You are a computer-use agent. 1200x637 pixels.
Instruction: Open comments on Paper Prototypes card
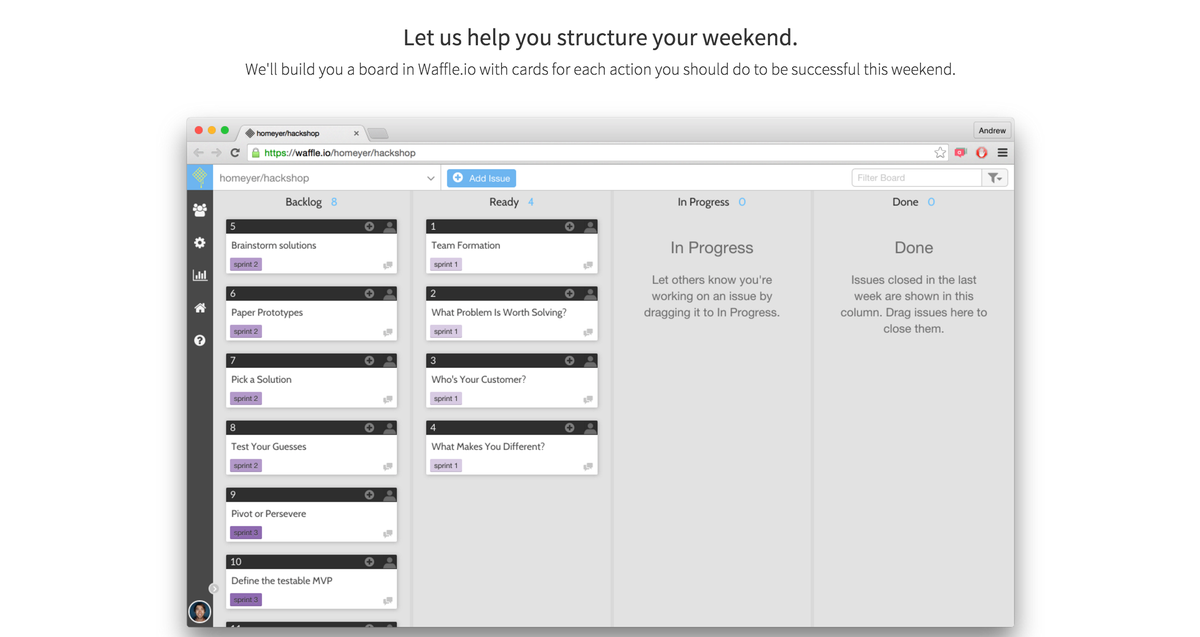[x=388, y=332]
